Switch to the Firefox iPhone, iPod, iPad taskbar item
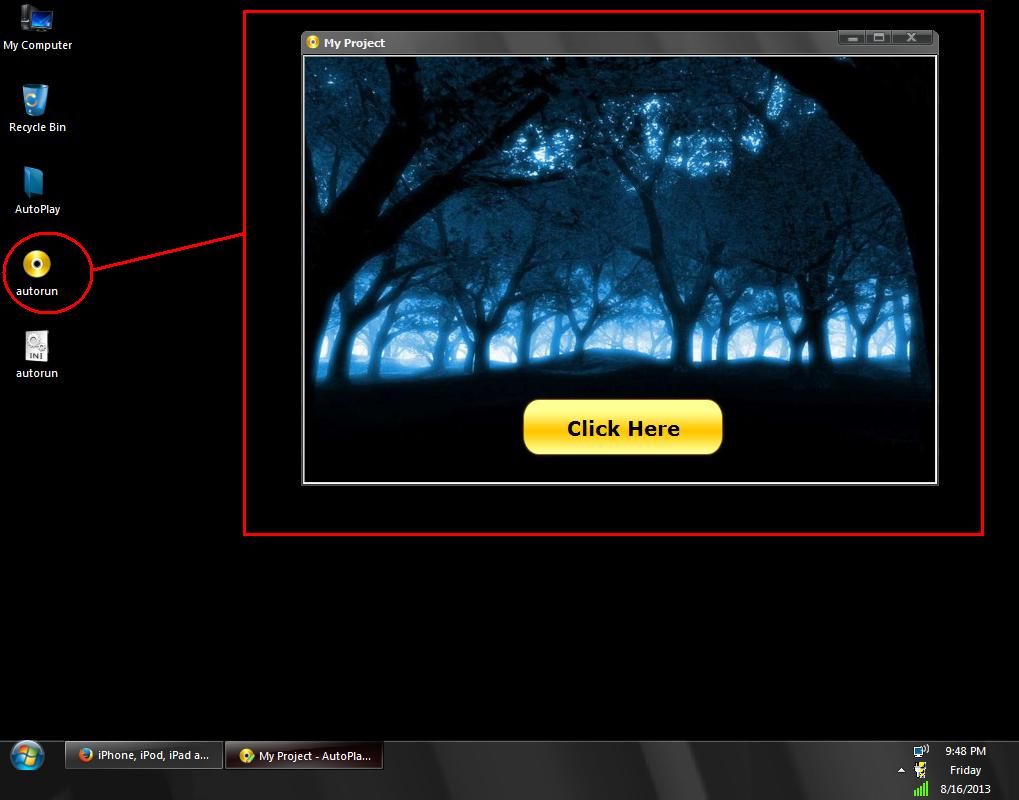Image resolution: width=1019 pixels, height=800 pixels. (x=144, y=755)
